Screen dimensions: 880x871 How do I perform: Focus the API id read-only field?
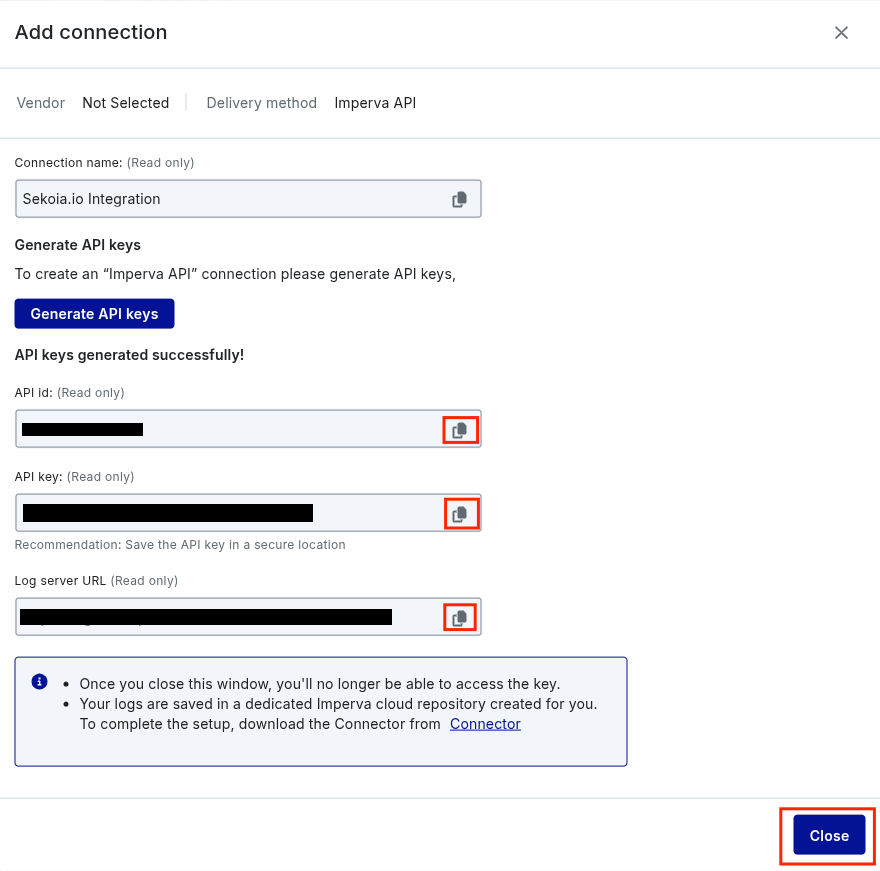pyautogui.click(x=280, y=429)
